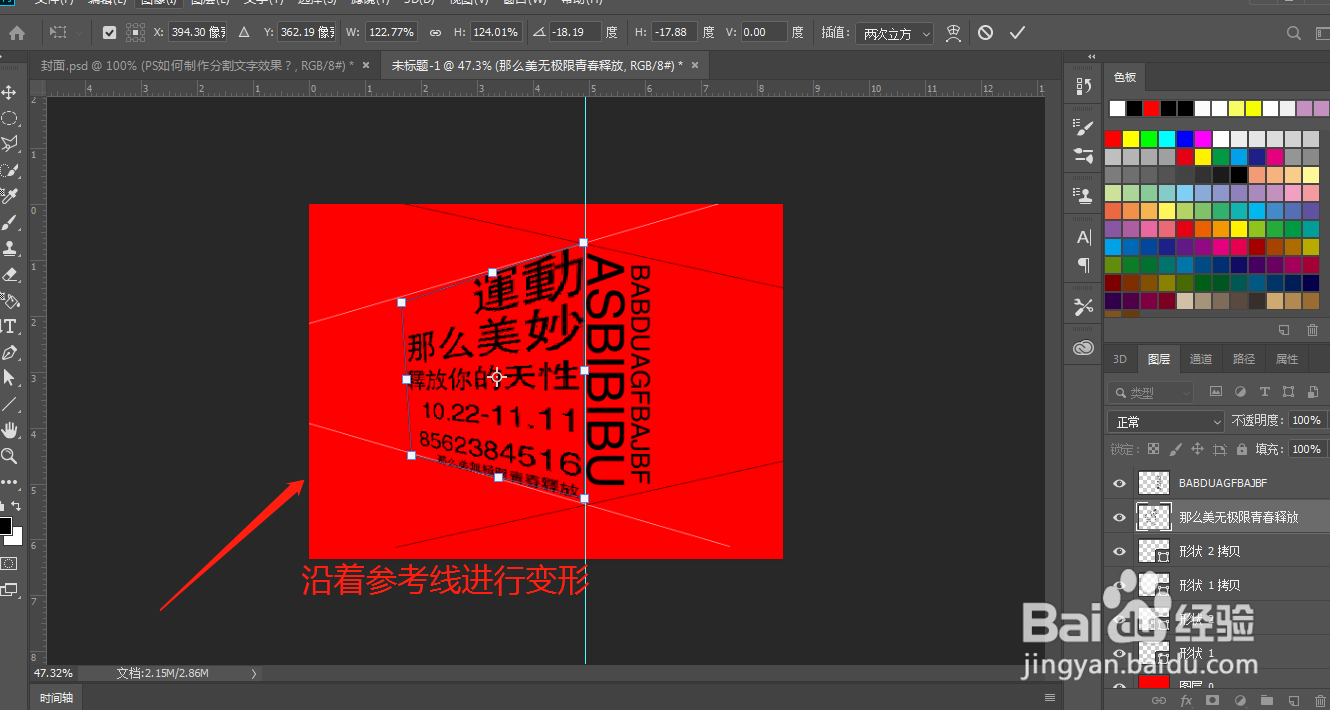
Task: Expand the status bar info arrow
Action: [x=254, y=674]
